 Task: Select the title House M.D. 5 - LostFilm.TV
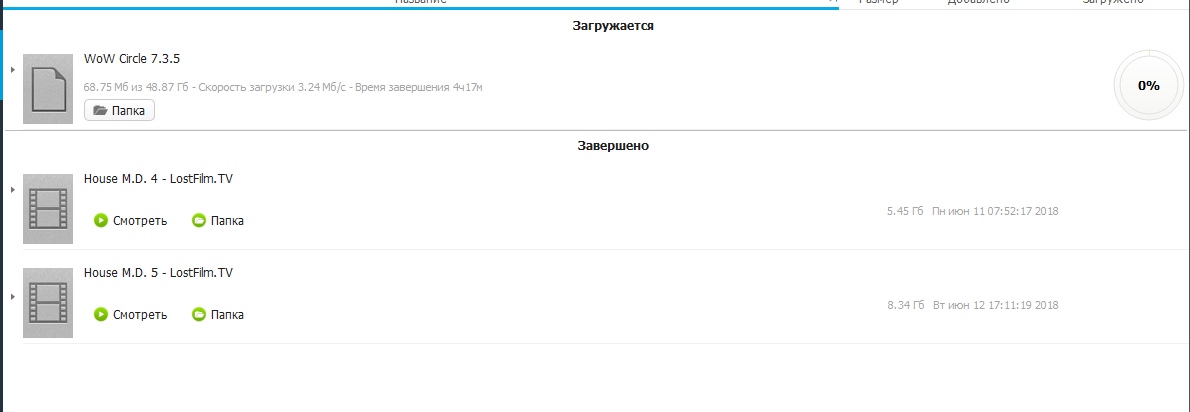(x=158, y=272)
